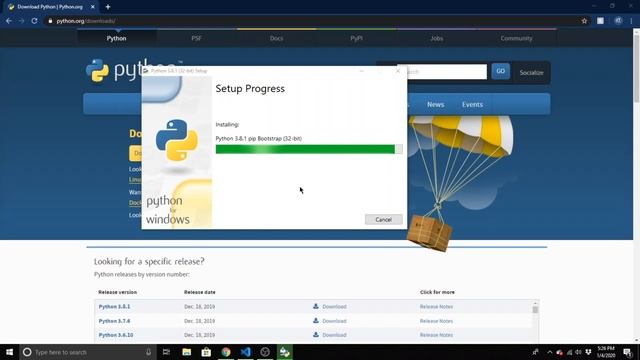The image size is (640, 360).
Task: Switch to Chrome in the taskbar
Action: coord(226,352)
